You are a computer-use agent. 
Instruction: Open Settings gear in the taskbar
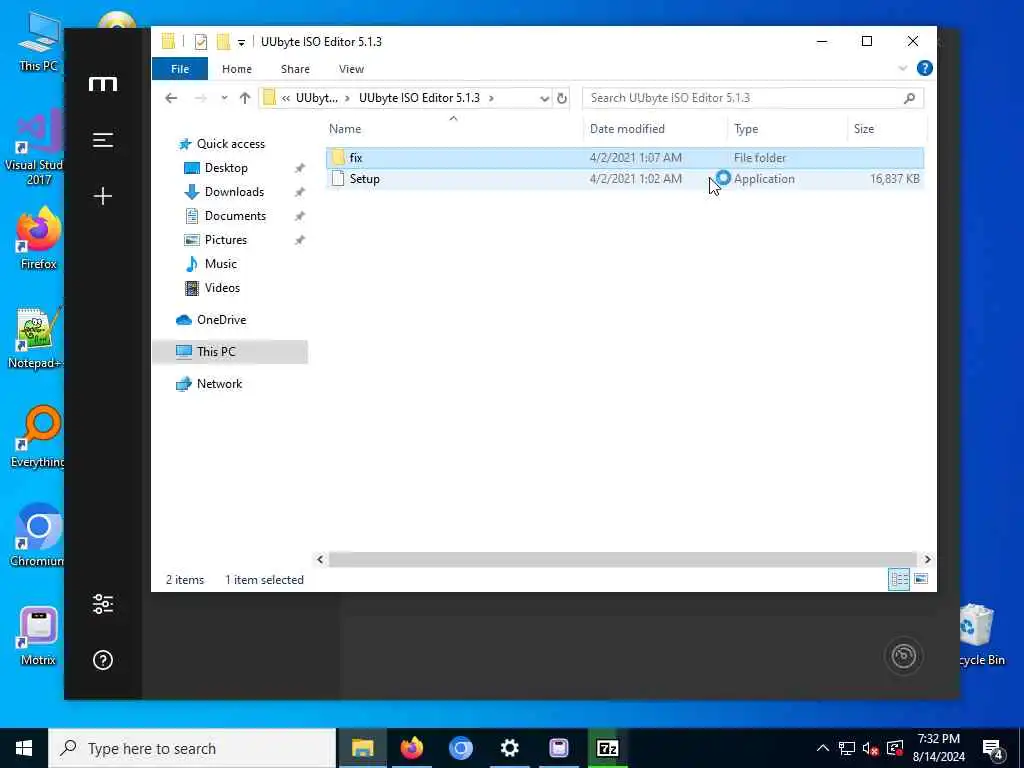pos(509,748)
